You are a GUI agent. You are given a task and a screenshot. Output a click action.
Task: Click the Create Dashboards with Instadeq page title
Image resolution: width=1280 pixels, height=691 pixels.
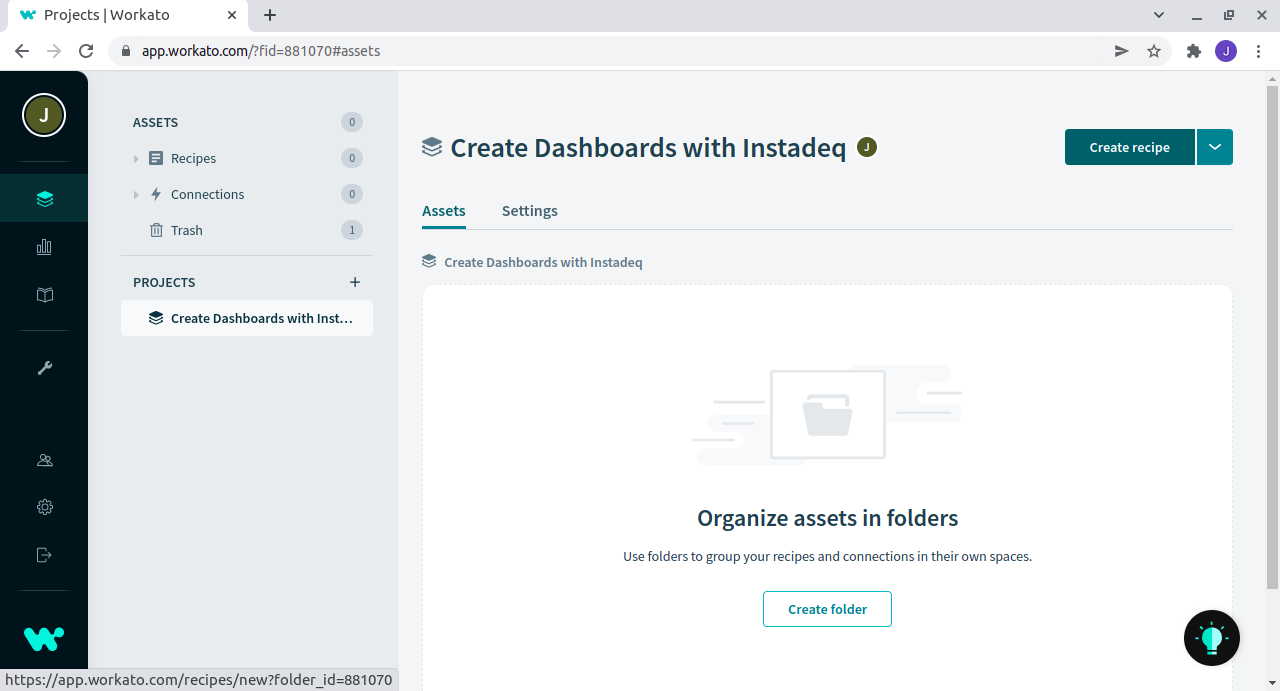pos(648,148)
